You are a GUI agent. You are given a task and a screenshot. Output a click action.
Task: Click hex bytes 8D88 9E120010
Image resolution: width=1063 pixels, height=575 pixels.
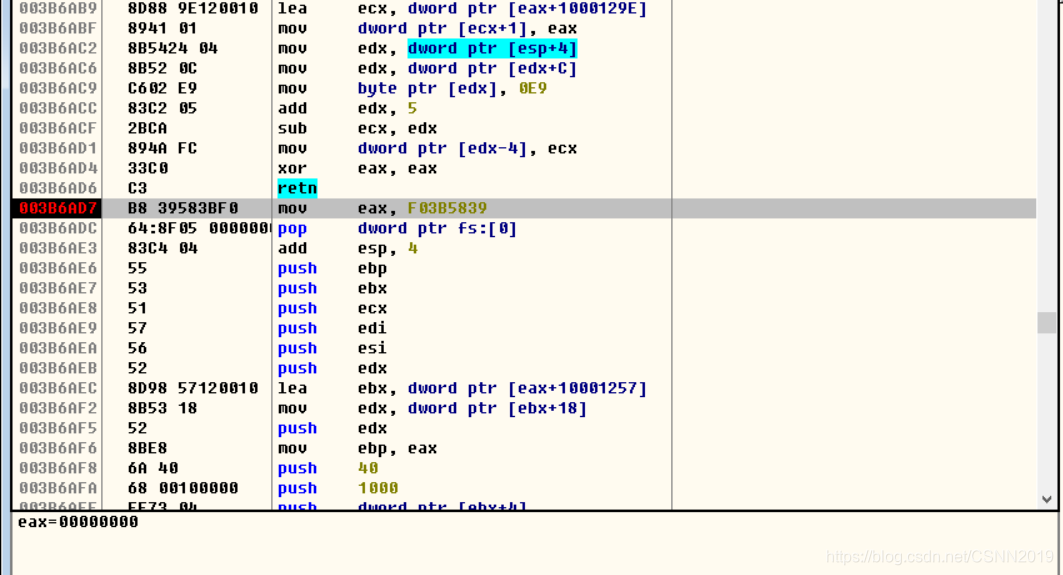coord(193,8)
